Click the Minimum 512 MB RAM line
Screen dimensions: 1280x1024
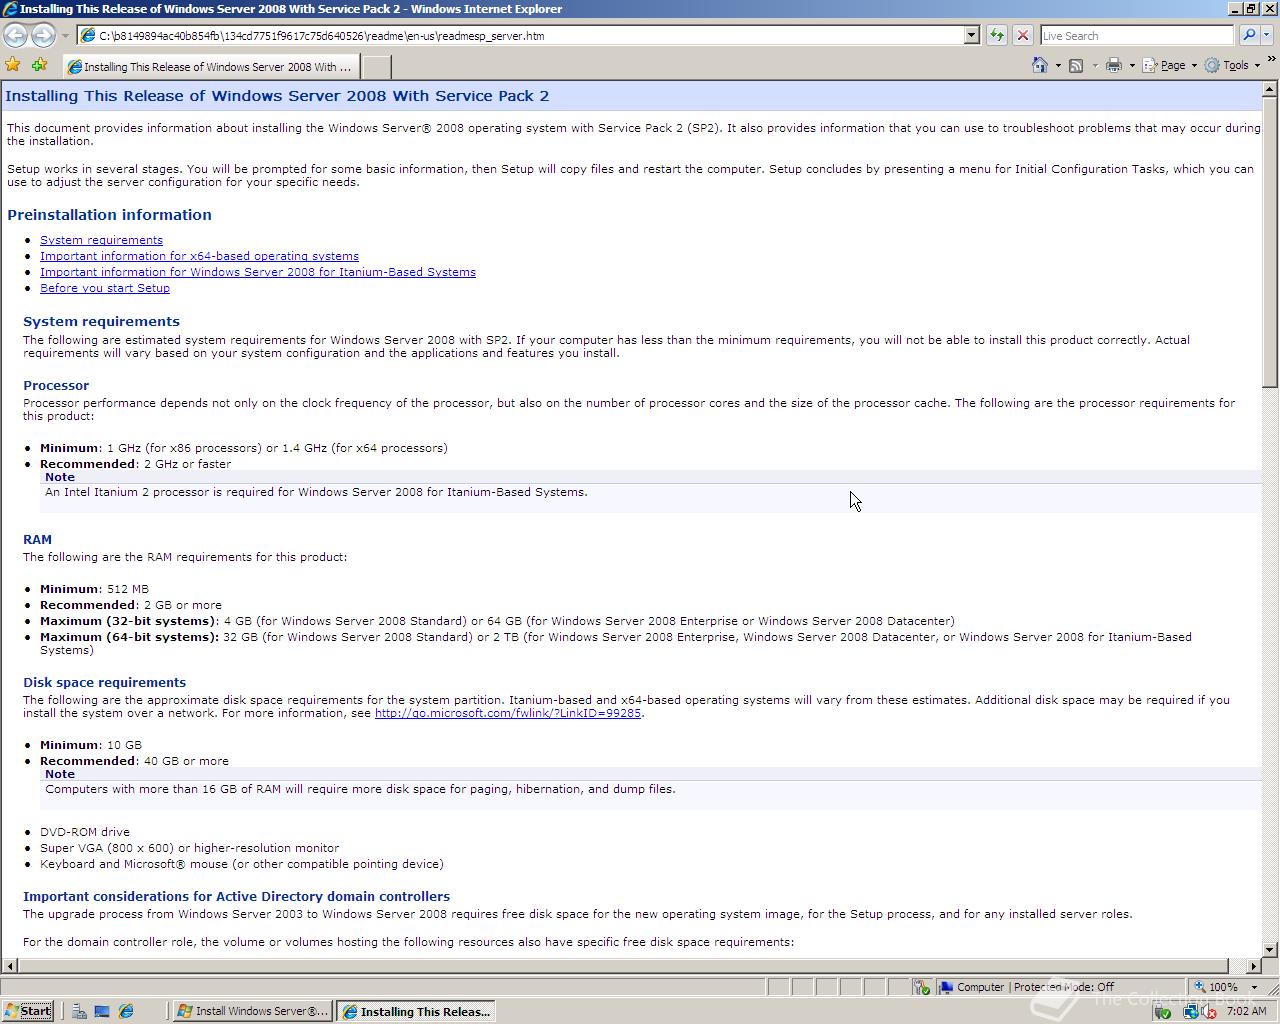[94, 589]
